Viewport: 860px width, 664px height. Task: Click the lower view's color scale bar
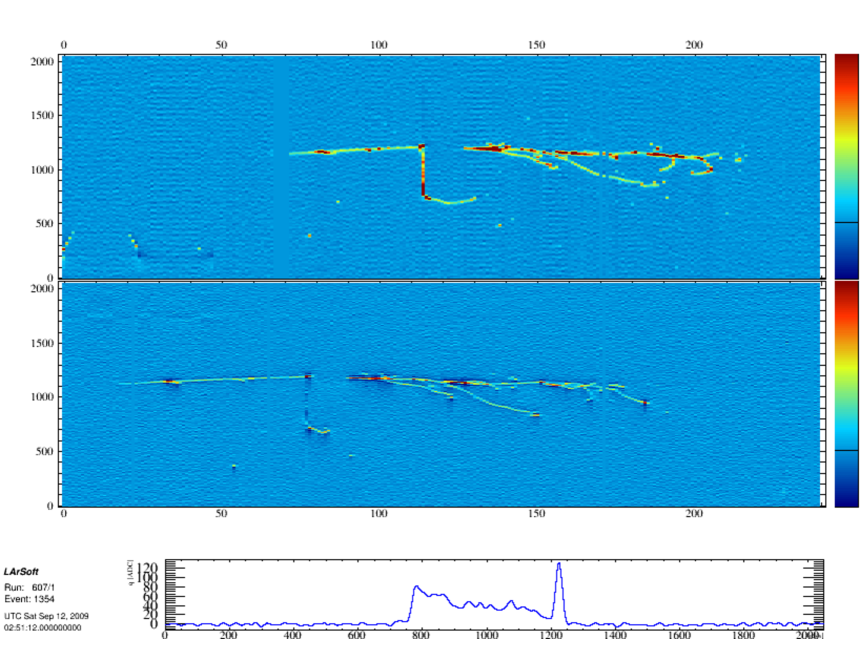tap(846, 394)
